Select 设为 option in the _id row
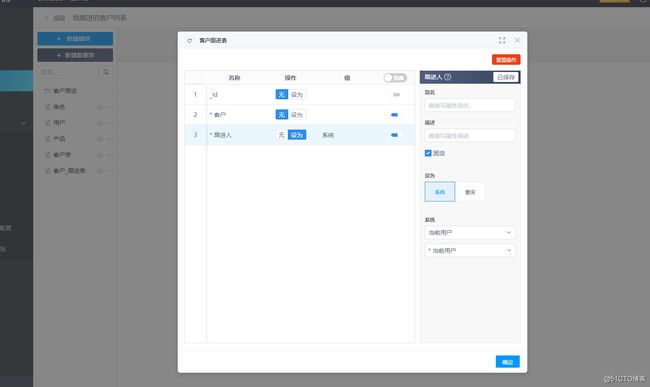 point(297,94)
